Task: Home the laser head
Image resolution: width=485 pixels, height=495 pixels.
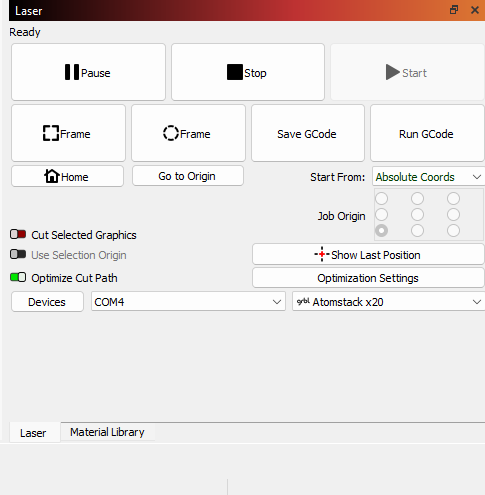Action: (67, 176)
